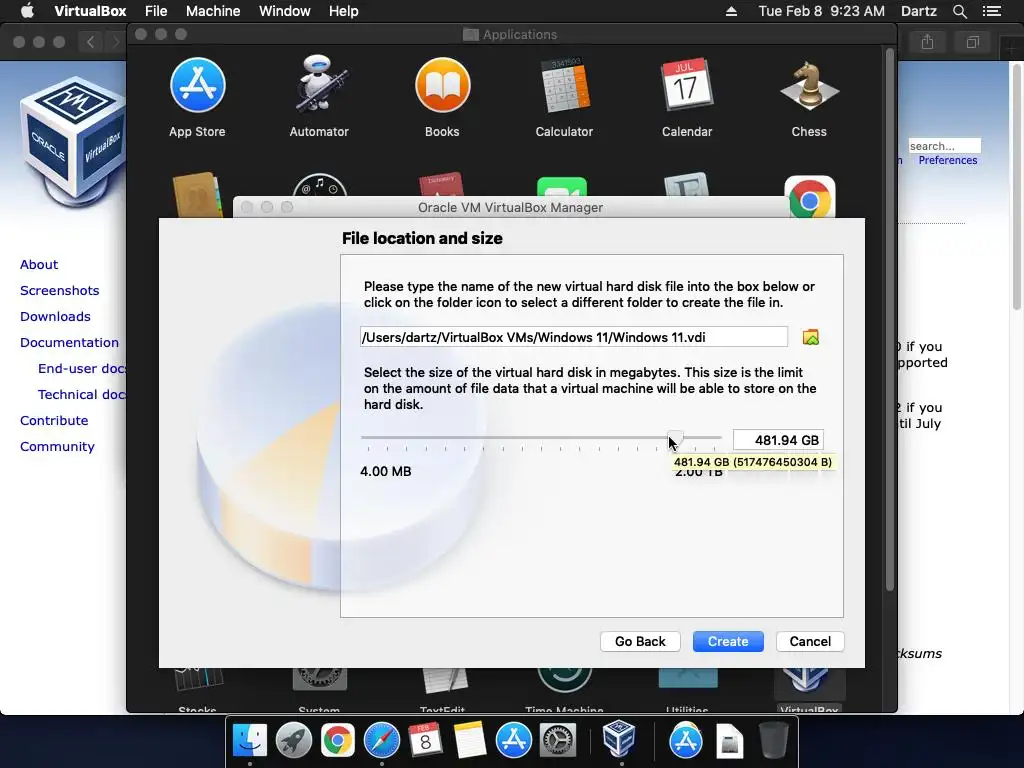The height and width of the screenshot is (768, 1024).
Task: Open Contribute link on VirtualBox site
Action: 54,421
